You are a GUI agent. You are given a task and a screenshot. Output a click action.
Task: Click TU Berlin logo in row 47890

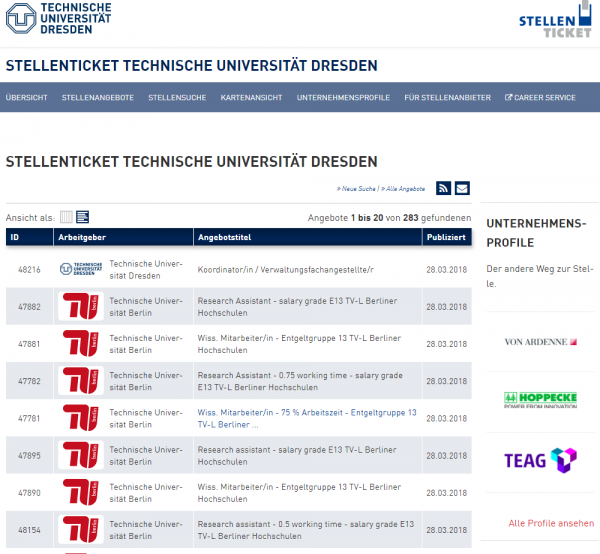click(x=81, y=492)
